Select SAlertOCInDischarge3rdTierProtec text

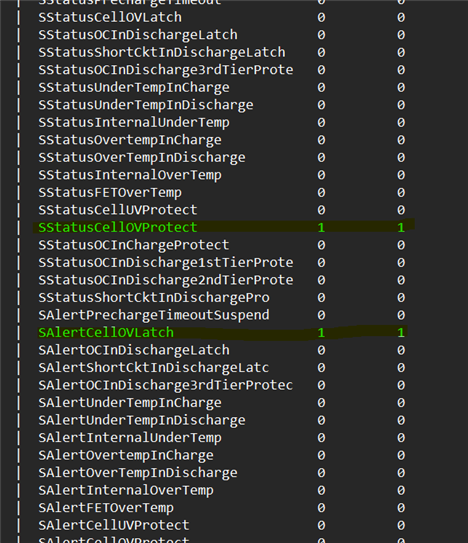[x=166, y=385]
